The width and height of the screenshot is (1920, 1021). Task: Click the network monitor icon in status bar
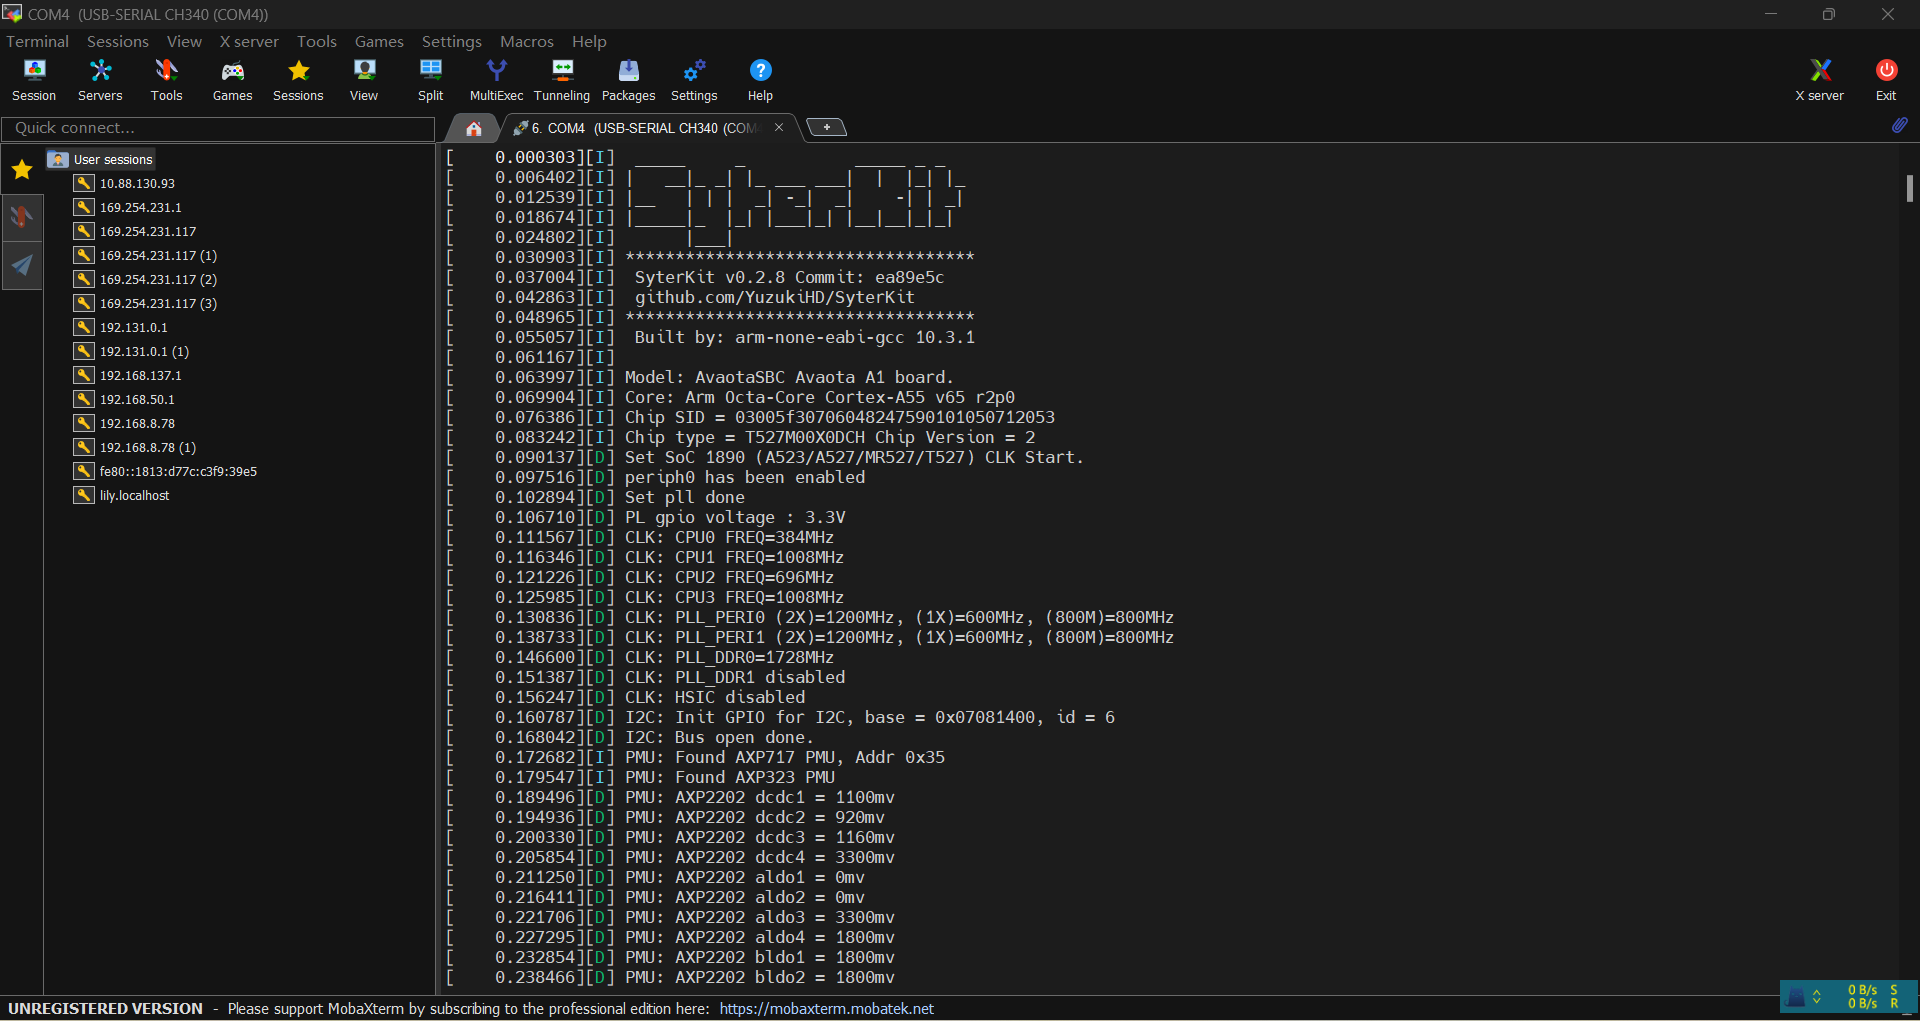click(1797, 997)
